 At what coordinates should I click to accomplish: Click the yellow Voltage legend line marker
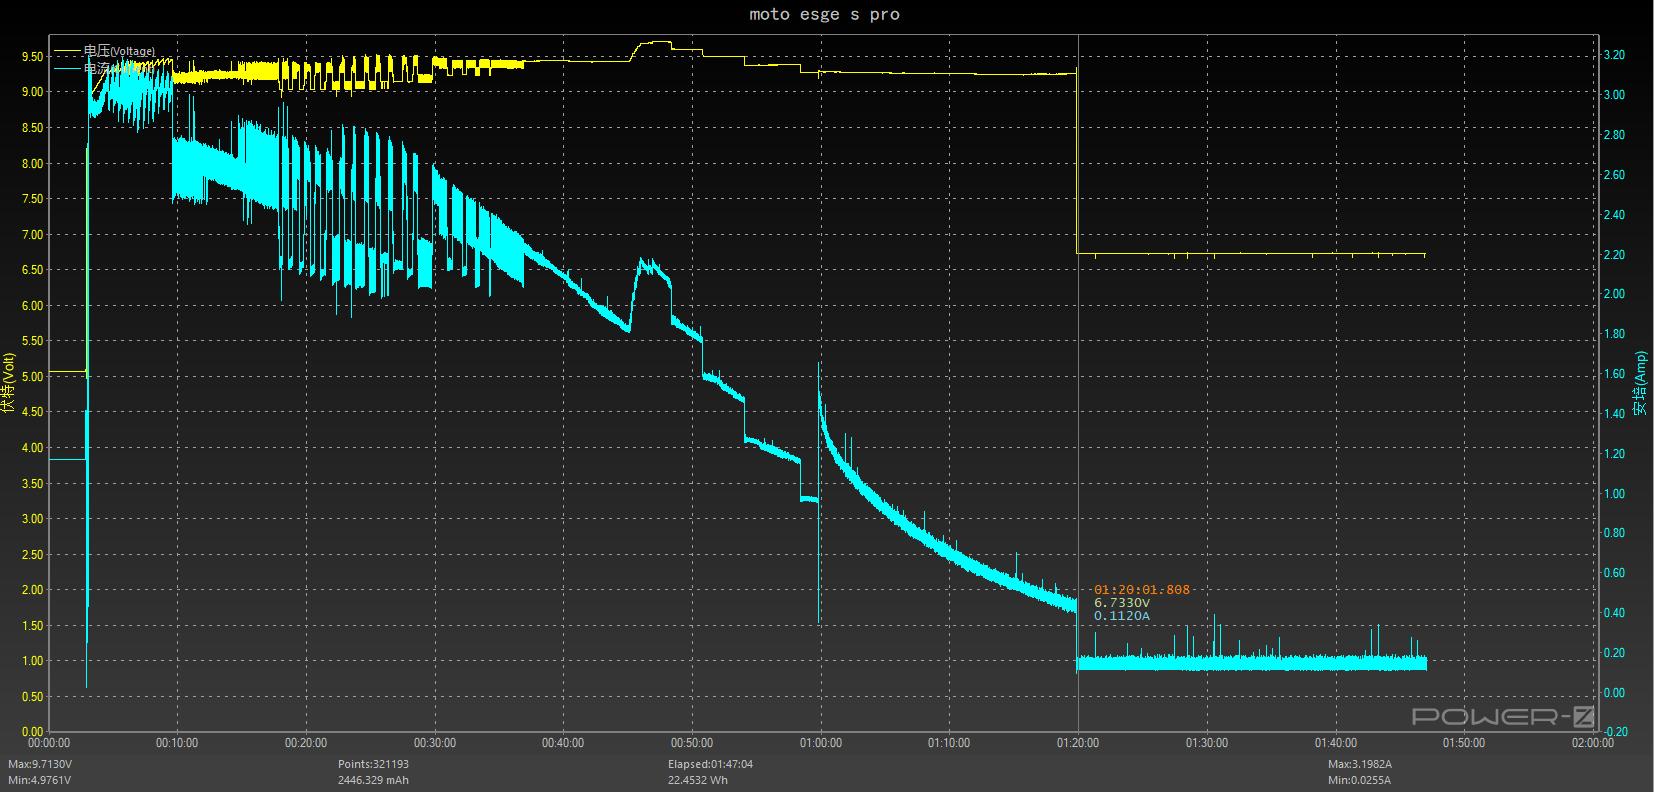(x=68, y=50)
